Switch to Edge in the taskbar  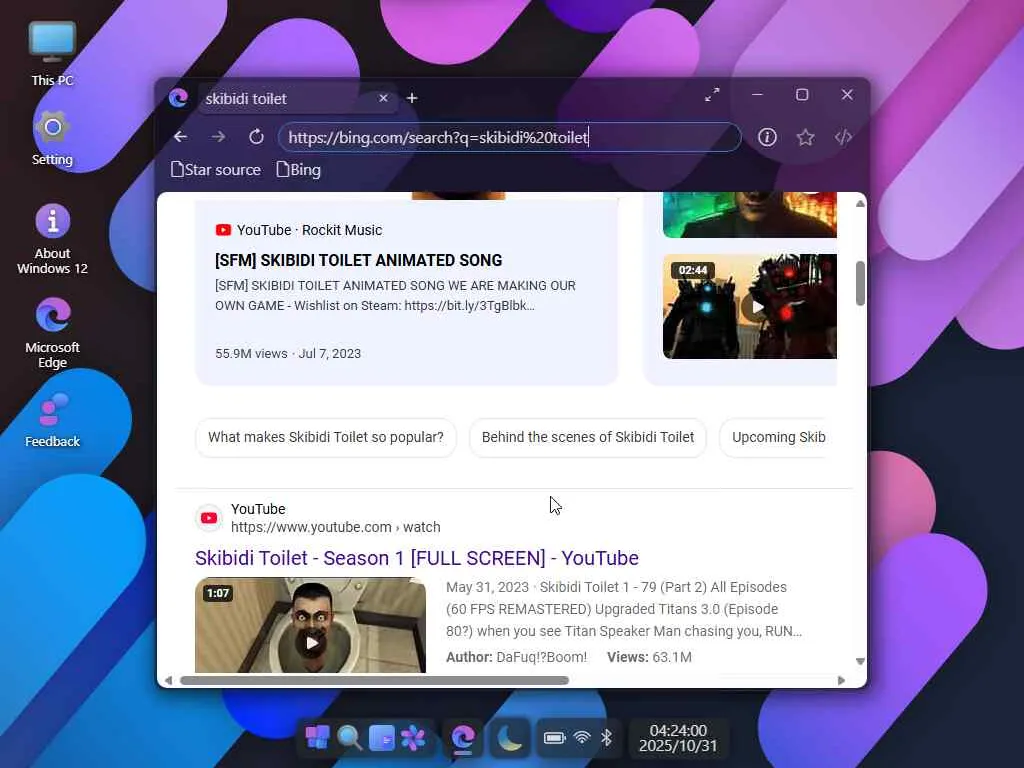463,738
